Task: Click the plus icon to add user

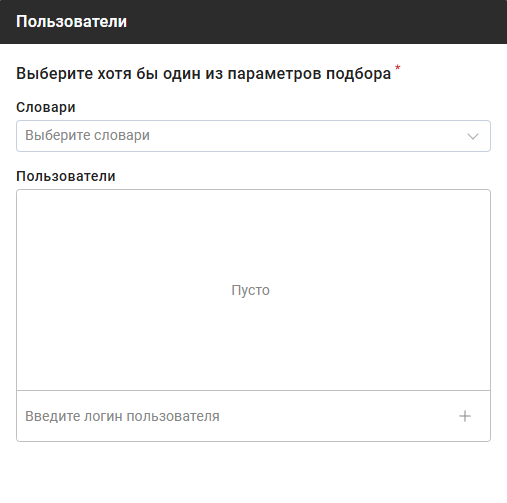Action: click(x=465, y=416)
